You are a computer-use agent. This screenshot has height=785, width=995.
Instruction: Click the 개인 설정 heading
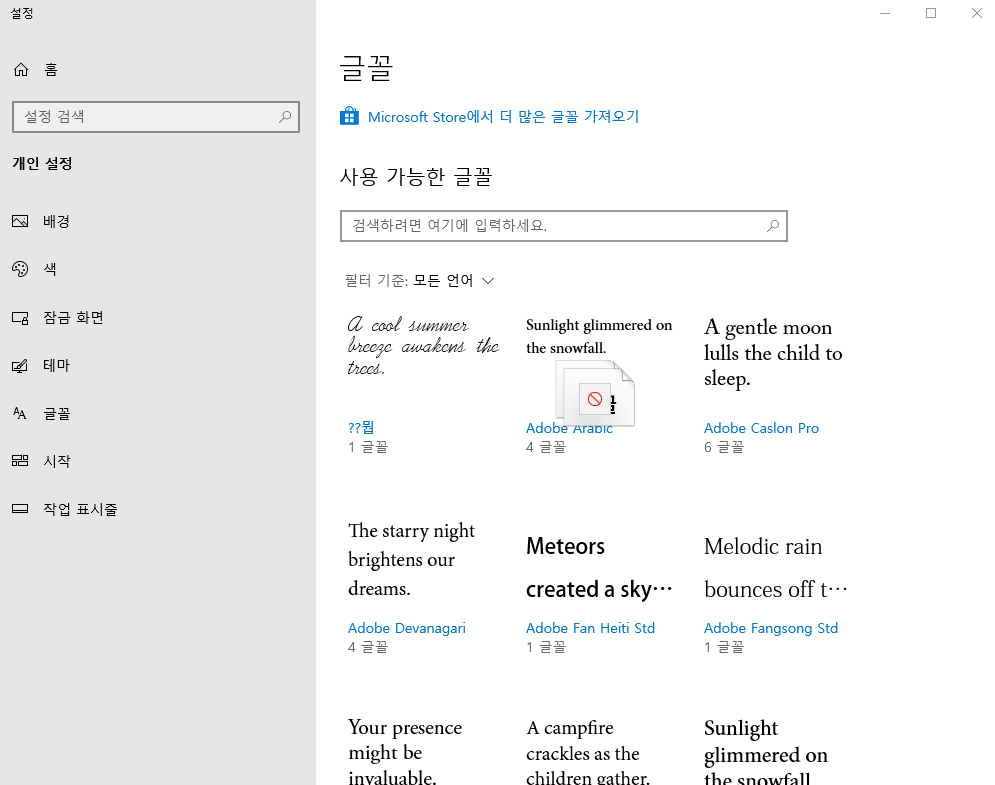click(x=42, y=164)
